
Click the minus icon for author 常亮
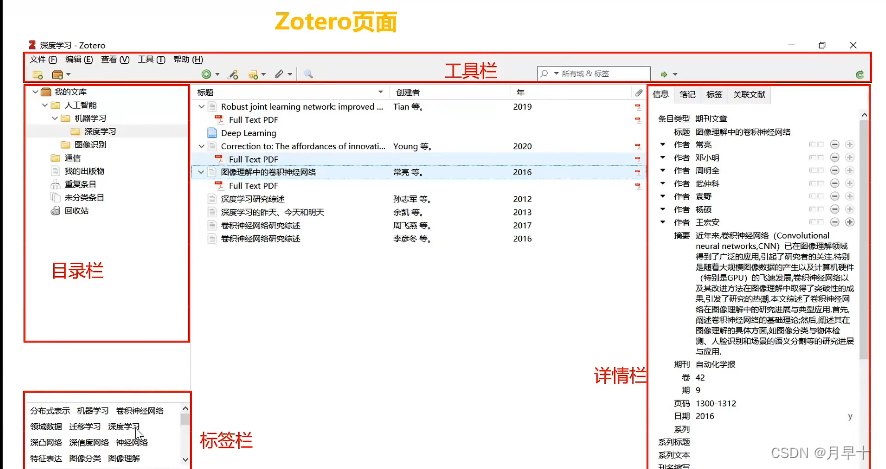[x=835, y=145]
